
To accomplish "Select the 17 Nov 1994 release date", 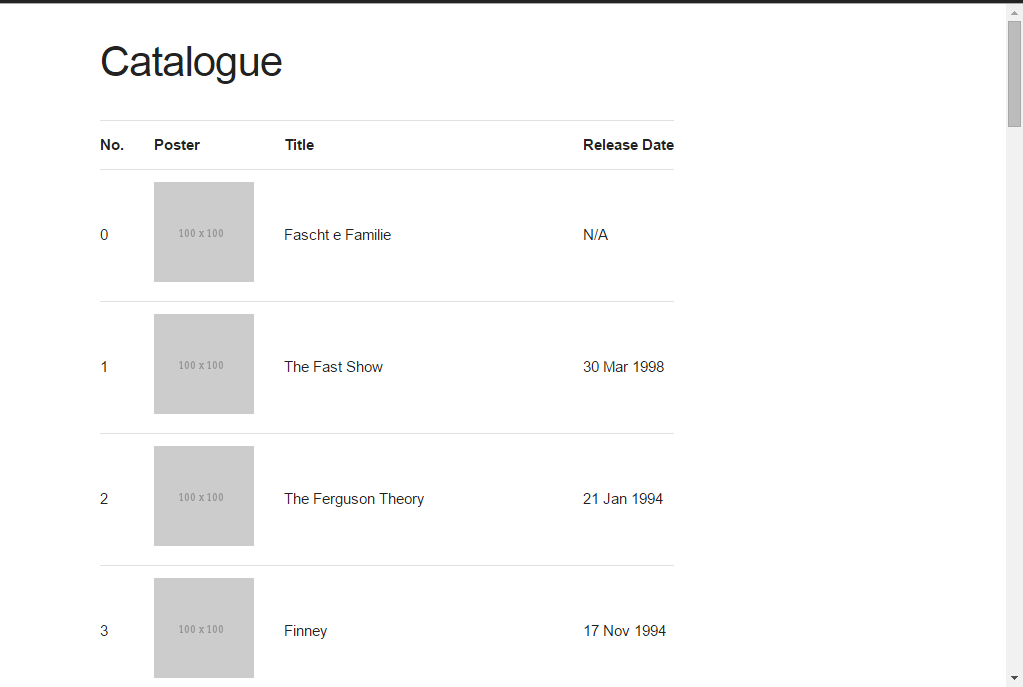I will (624, 631).
